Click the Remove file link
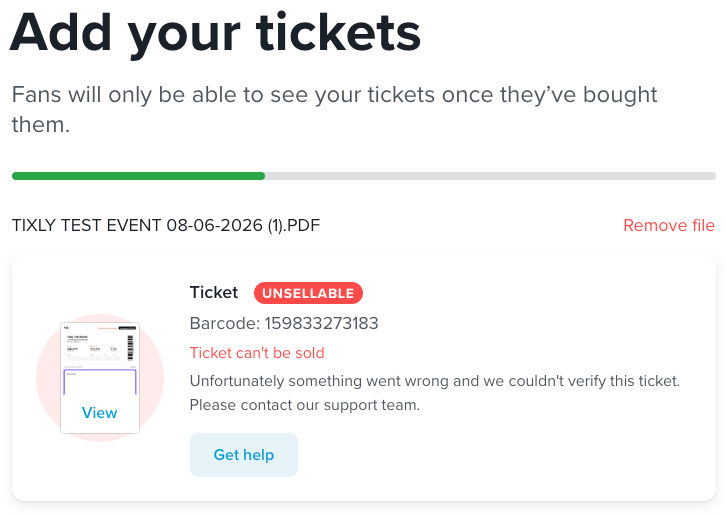 [669, 226]
